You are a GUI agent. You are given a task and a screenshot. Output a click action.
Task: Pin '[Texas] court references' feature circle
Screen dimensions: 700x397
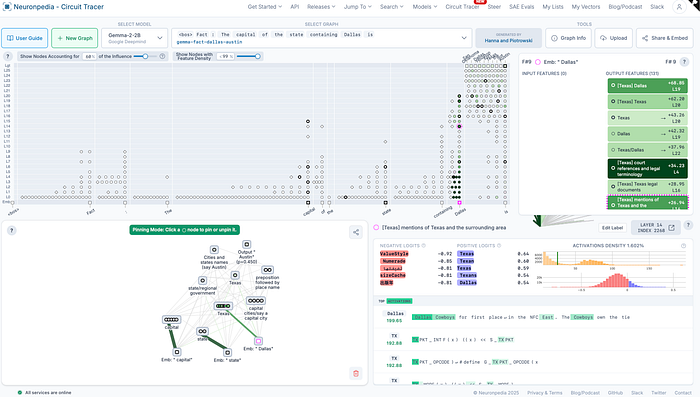[x=613, y=168]
